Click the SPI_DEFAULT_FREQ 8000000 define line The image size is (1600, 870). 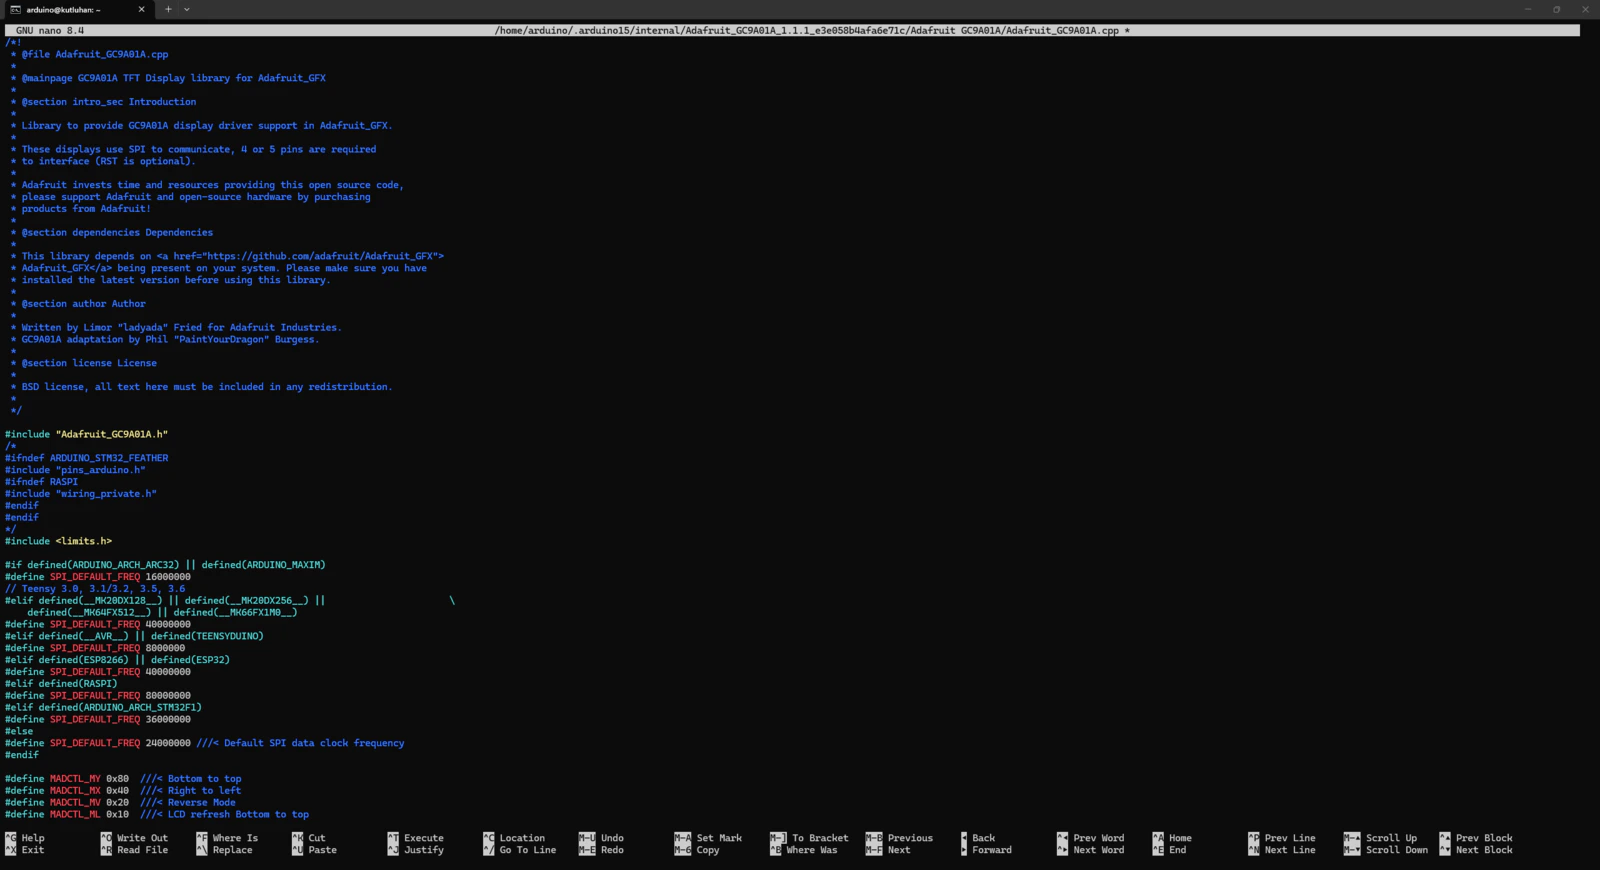95,648
